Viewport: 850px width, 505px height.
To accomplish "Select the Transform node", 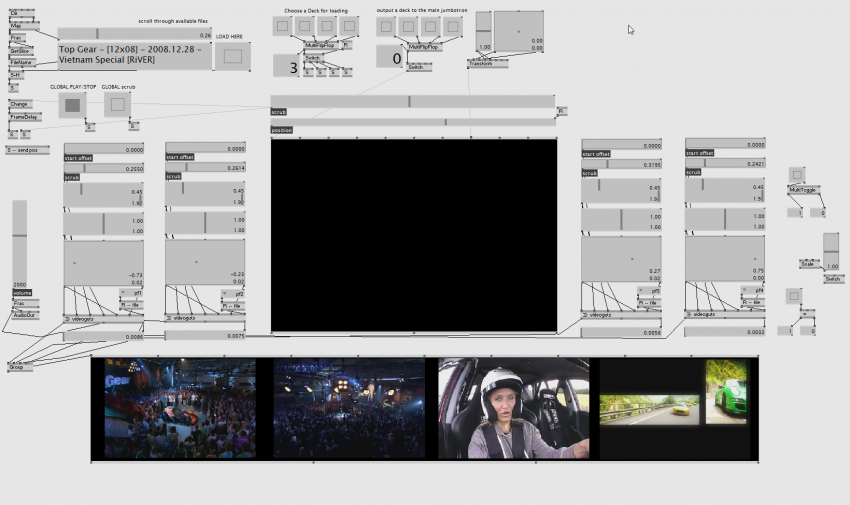I will coord(487,63).
